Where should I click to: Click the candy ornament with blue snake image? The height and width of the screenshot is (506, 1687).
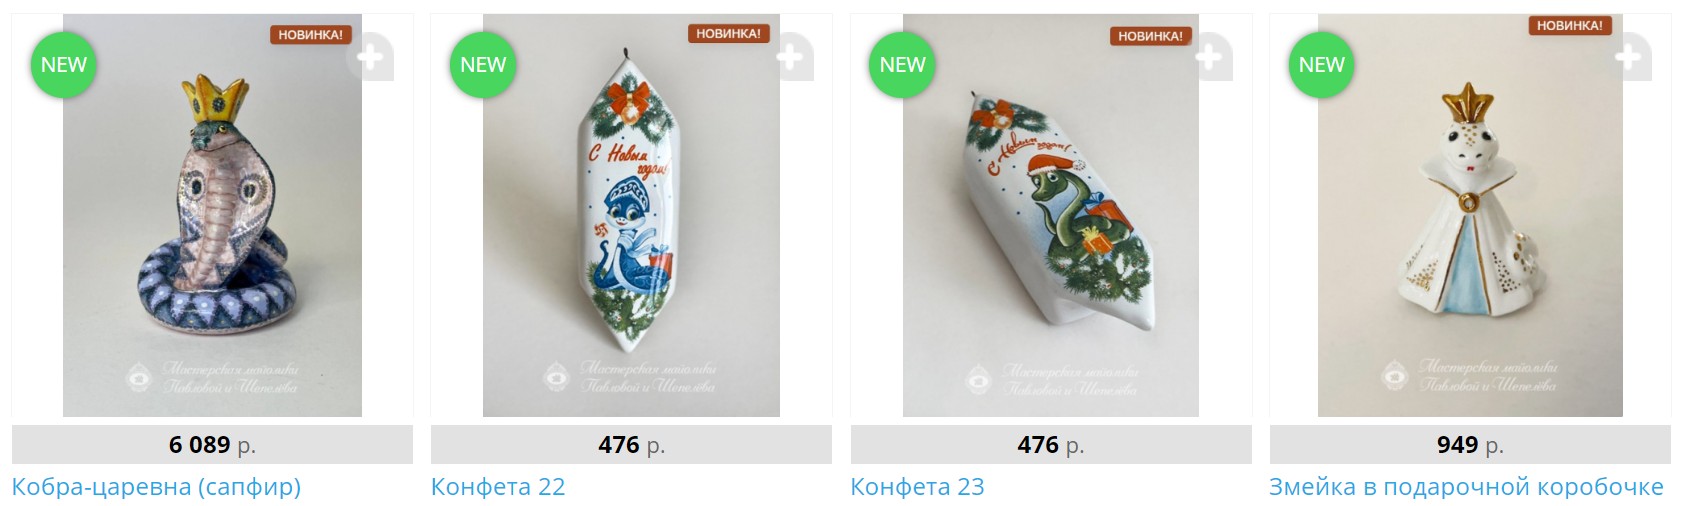pos(631,215)
